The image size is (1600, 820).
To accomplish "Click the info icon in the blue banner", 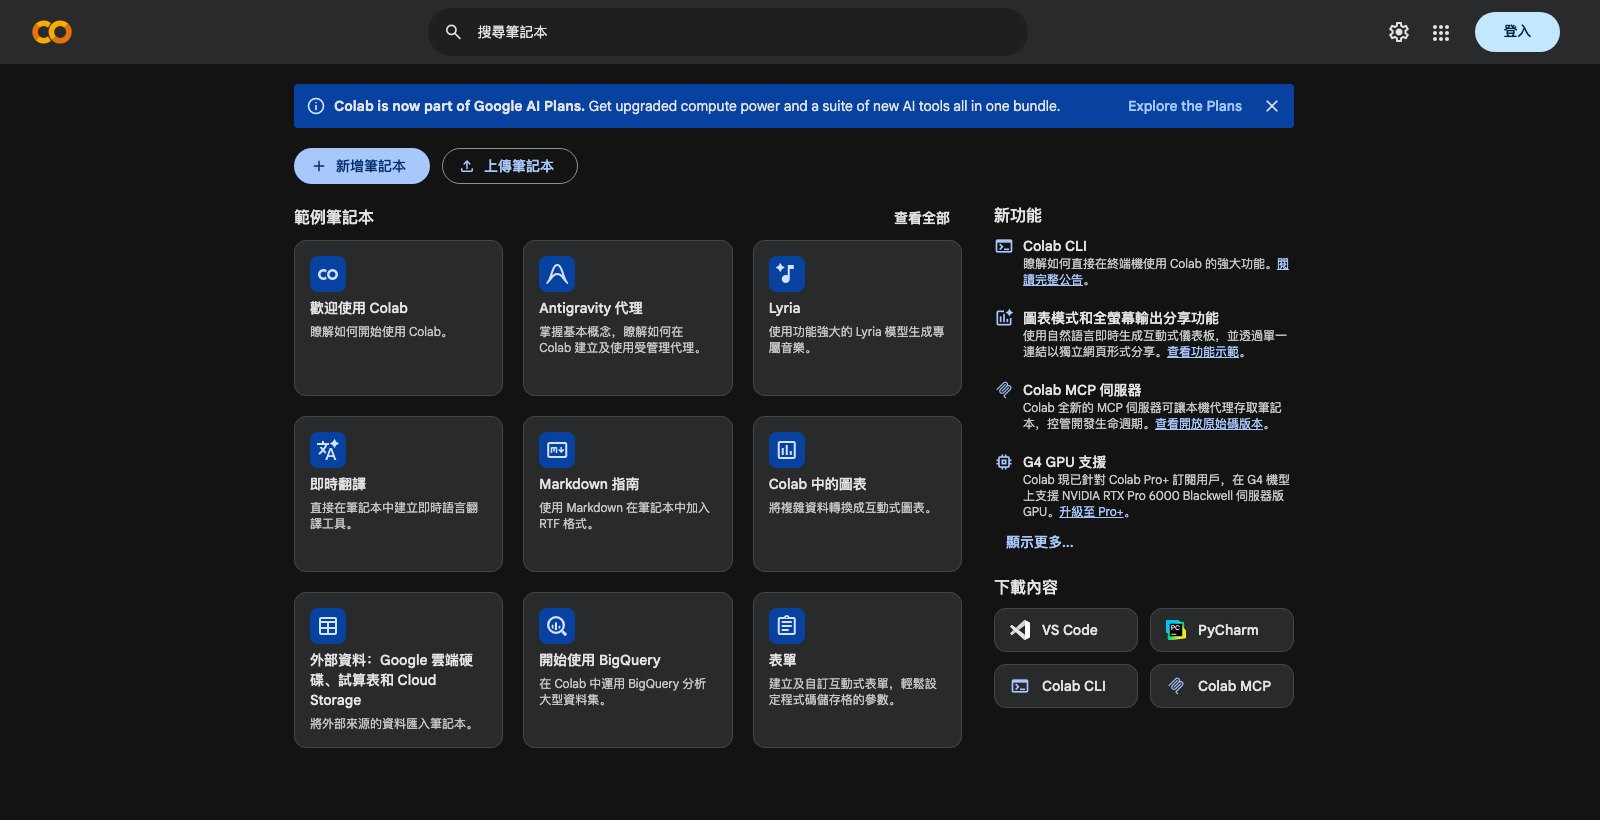I will coord(316,106).
